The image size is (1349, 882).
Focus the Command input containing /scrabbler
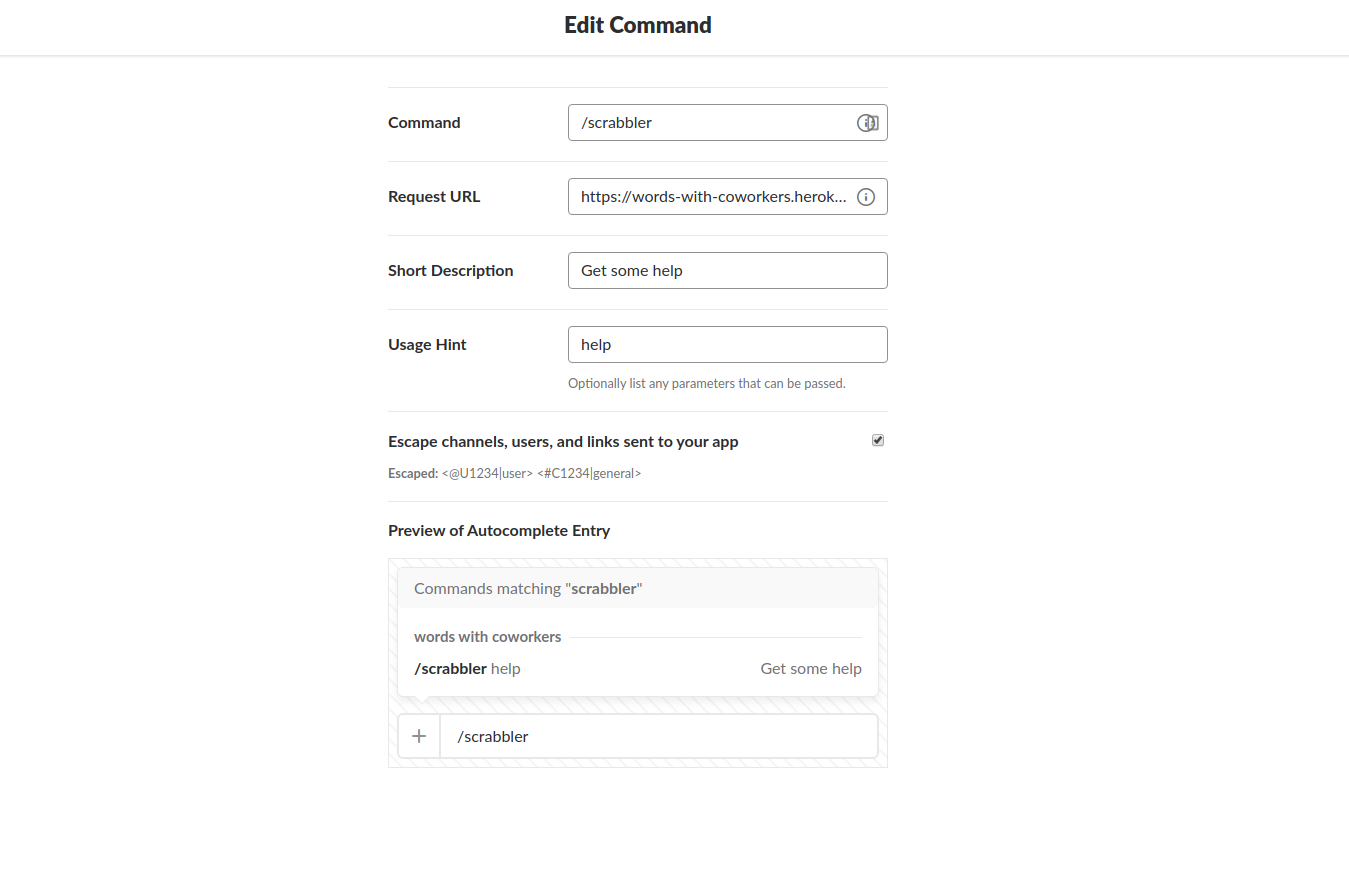tap(727, 123)
